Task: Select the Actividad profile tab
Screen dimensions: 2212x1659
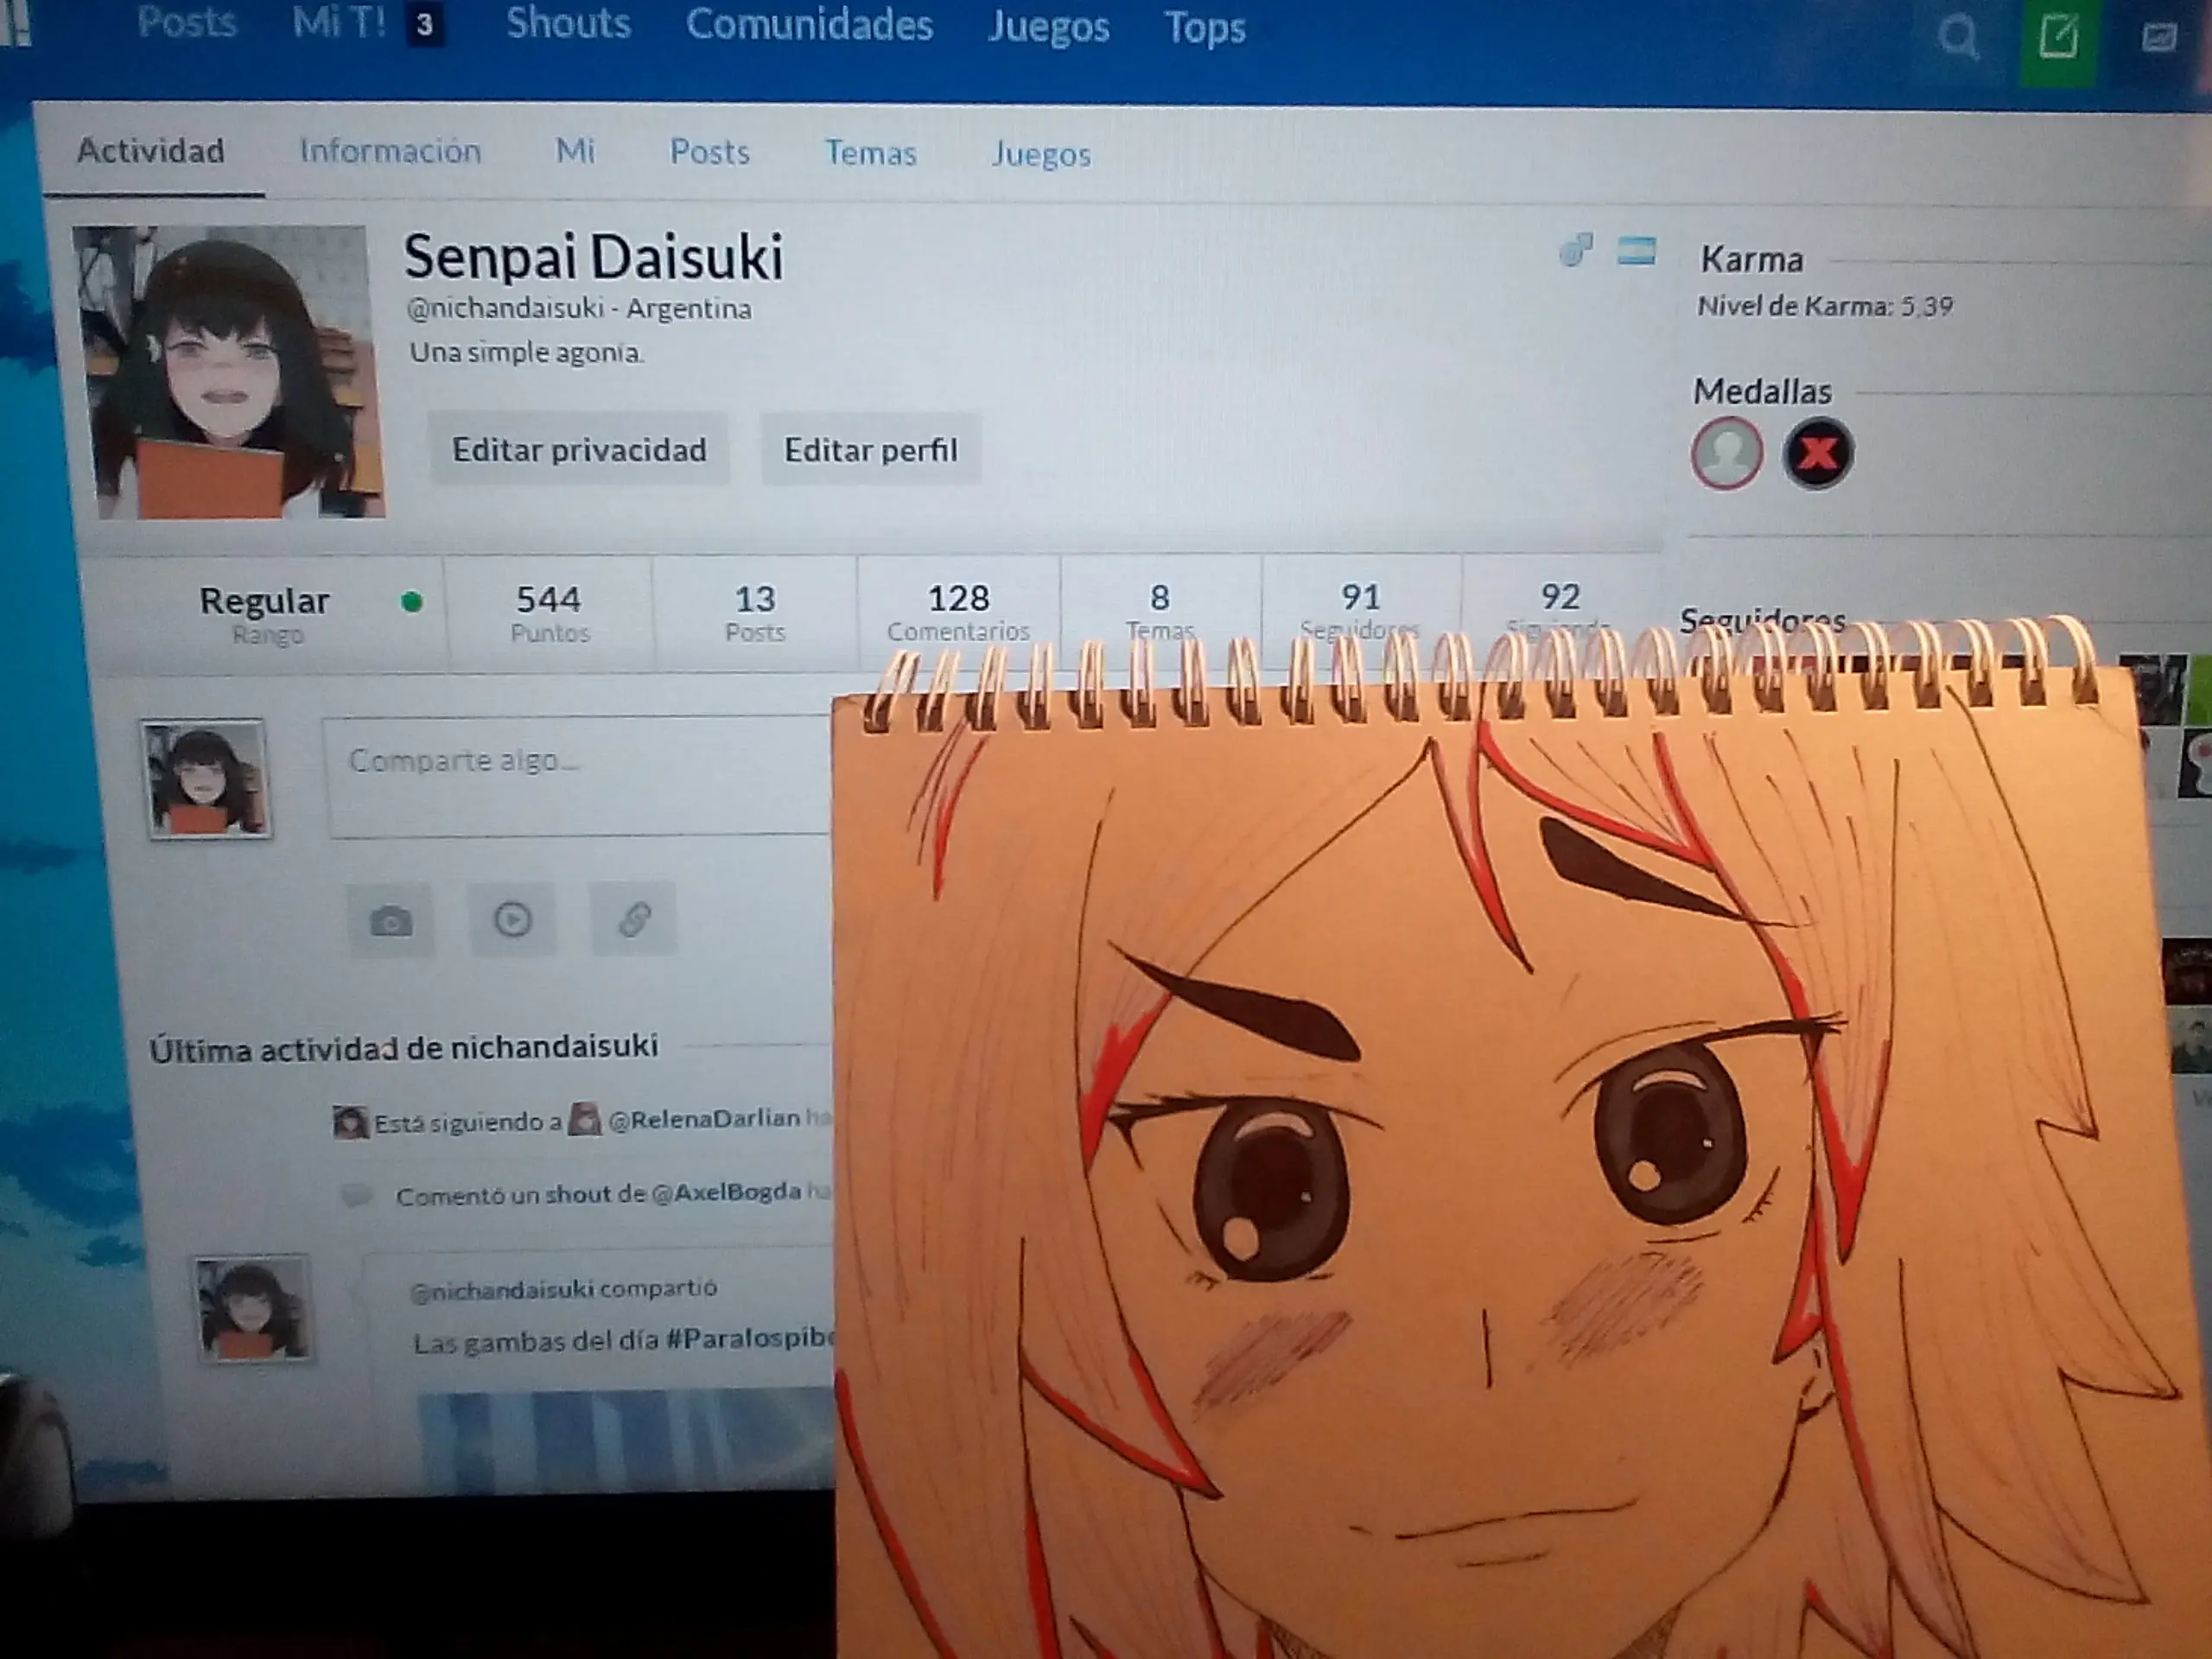Action: (151, 151)
